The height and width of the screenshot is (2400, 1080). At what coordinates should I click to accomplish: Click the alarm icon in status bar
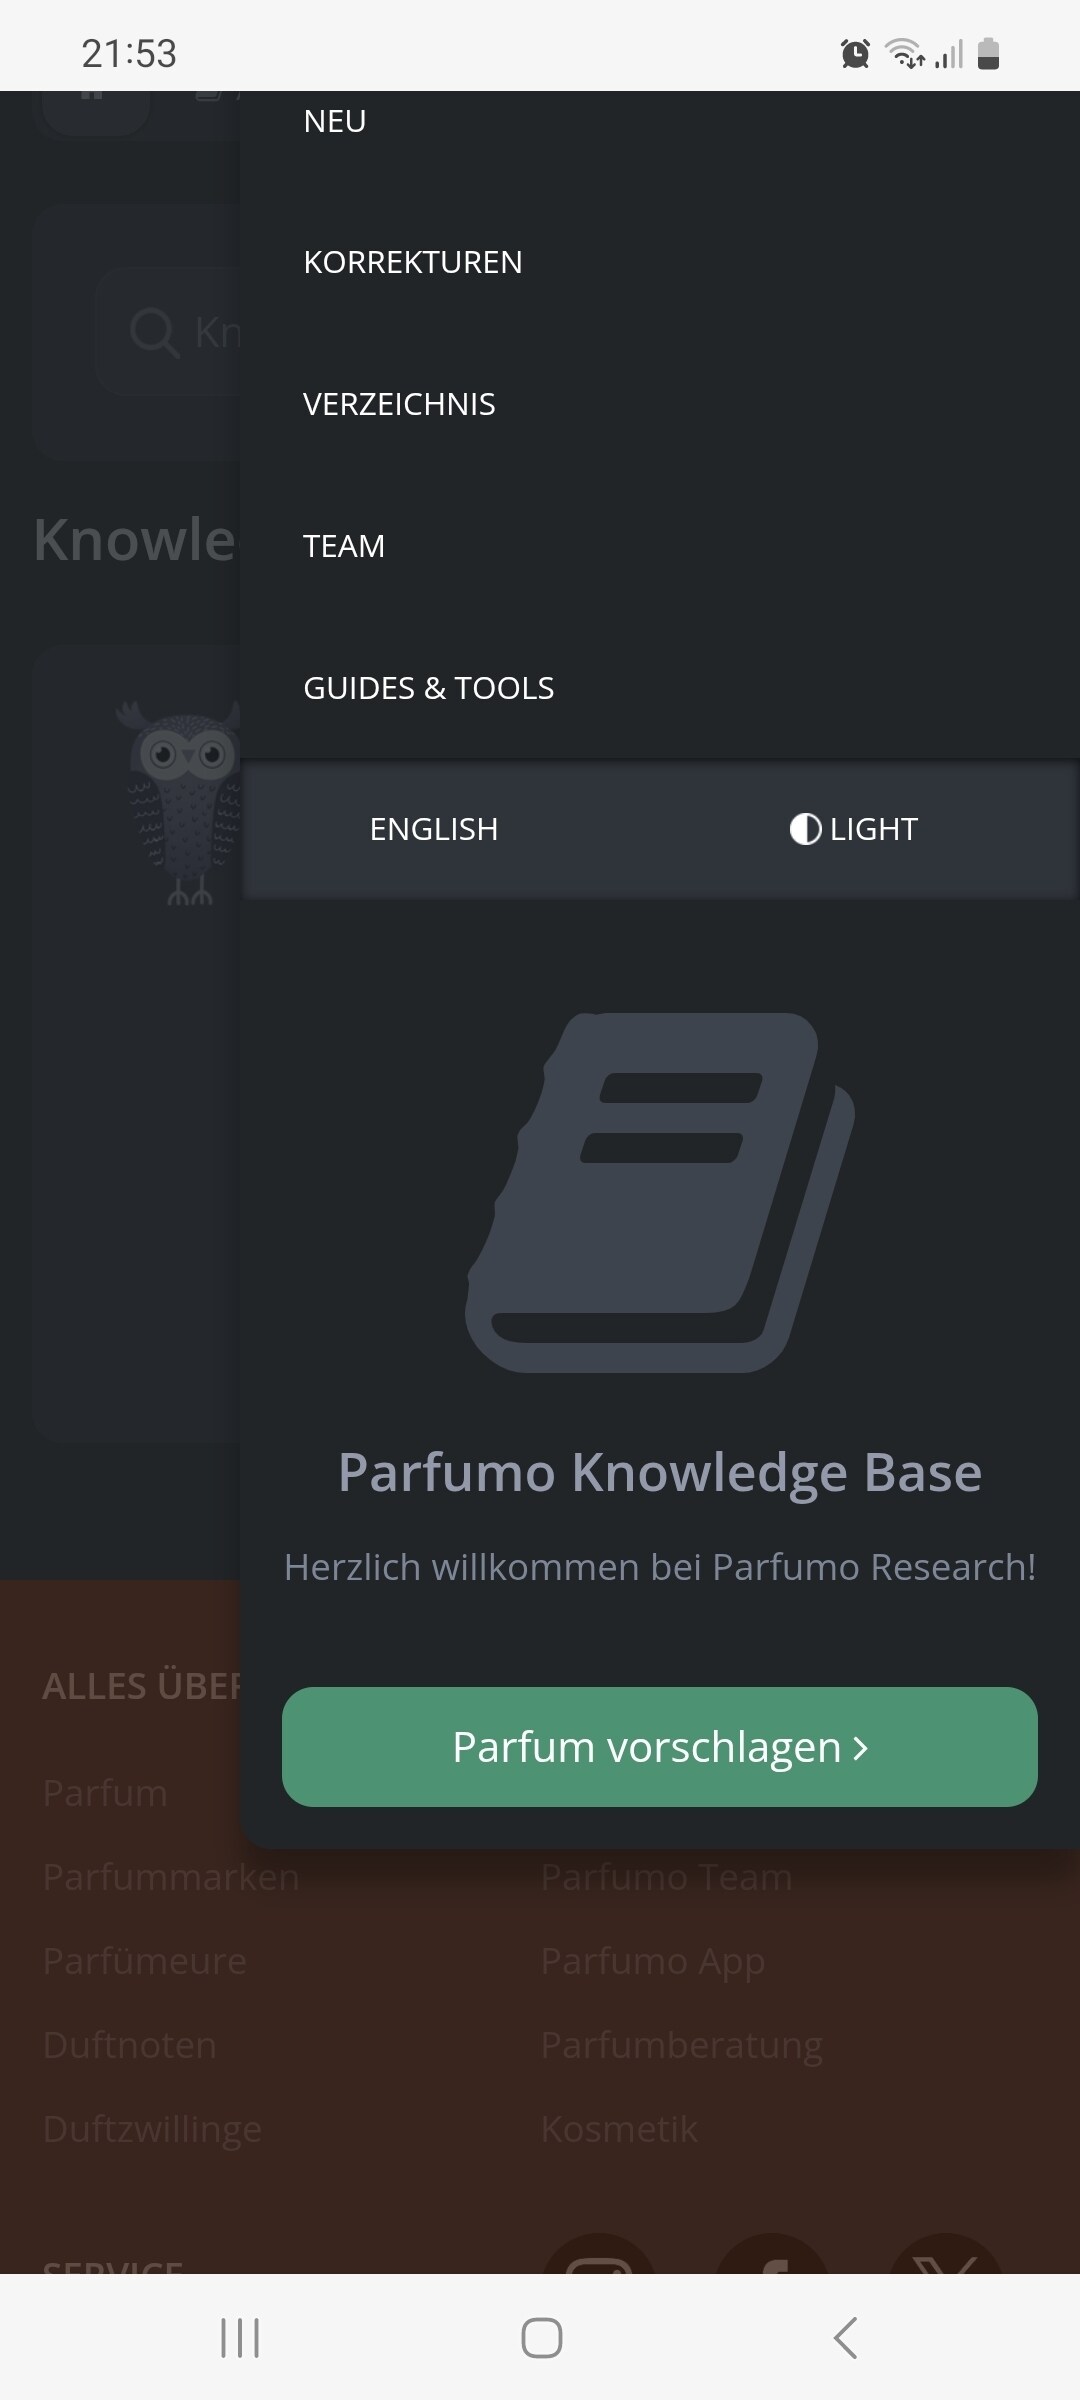[x=855, y=54]
